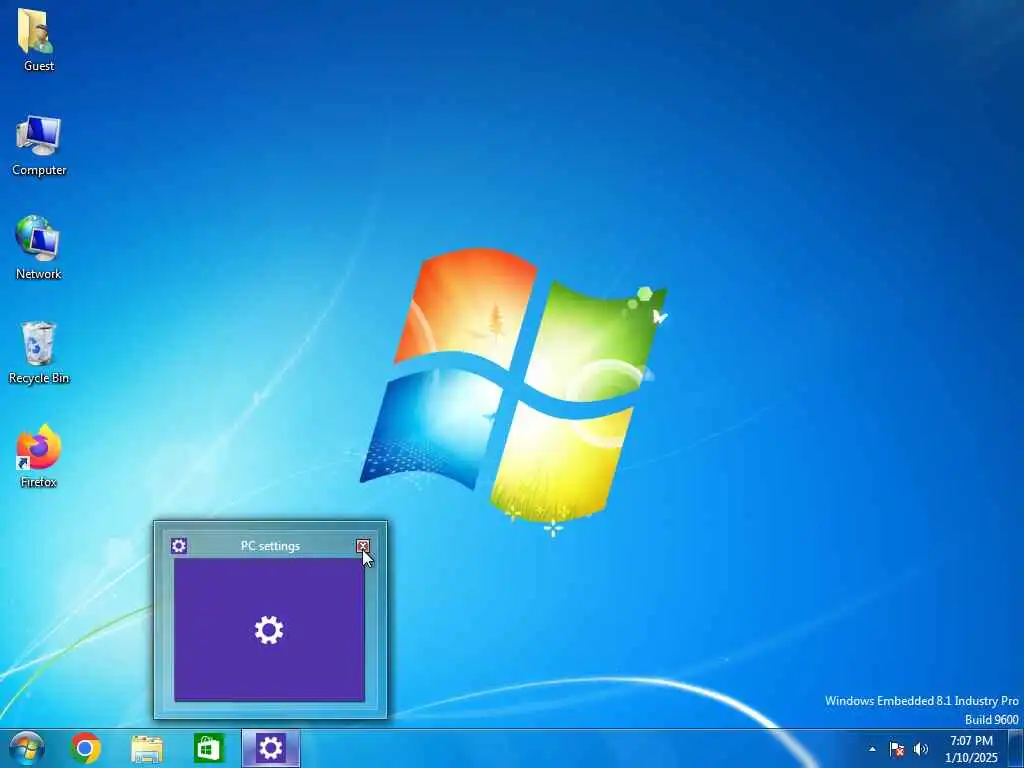The width and height of the screenshot is (1024, 768).
Task: Select the Recycle Bin label text
Action: [39, 378]
